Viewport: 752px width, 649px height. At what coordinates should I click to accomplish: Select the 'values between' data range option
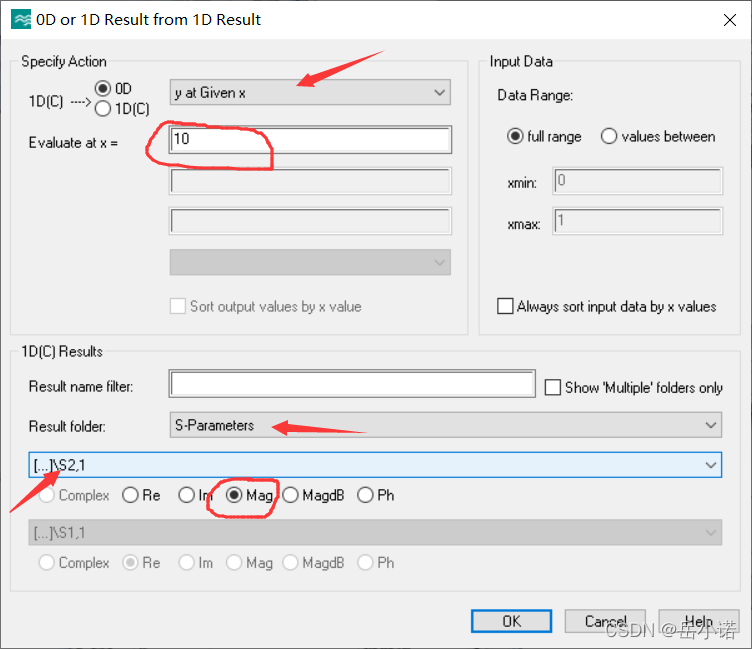pos(609,137)
